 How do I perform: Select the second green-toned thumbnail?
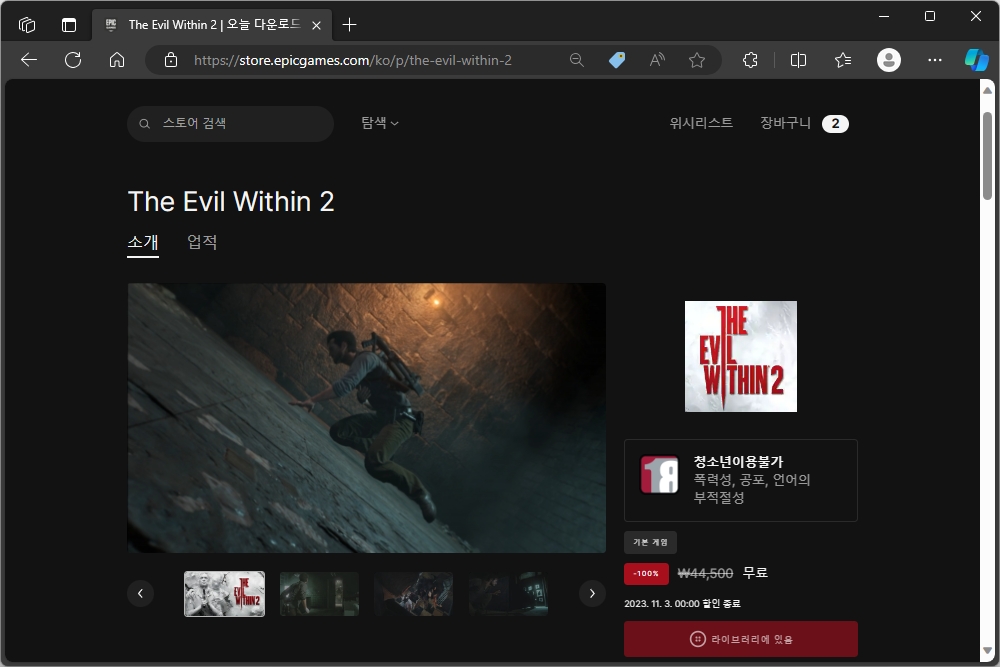(320, 594)
